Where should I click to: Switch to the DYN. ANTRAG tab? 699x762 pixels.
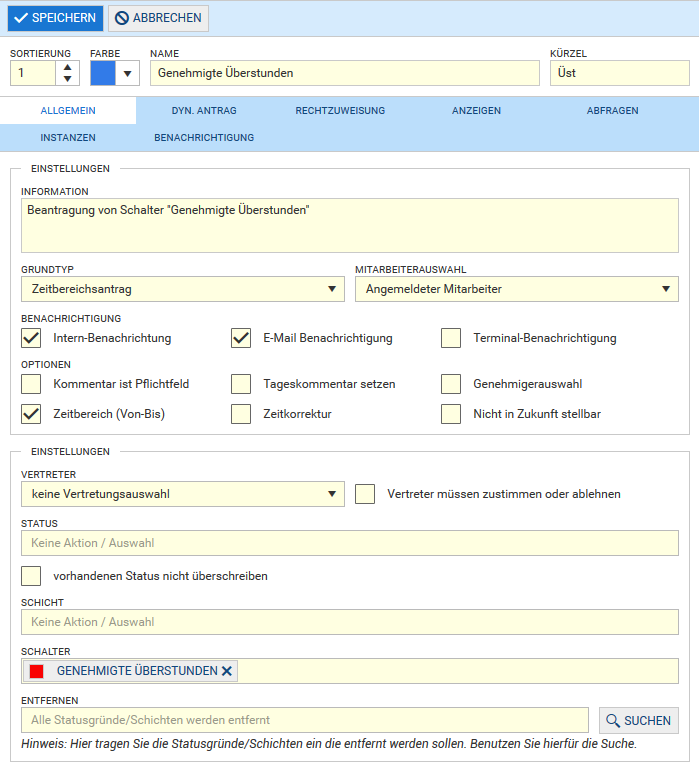click(x=204, y=110)
